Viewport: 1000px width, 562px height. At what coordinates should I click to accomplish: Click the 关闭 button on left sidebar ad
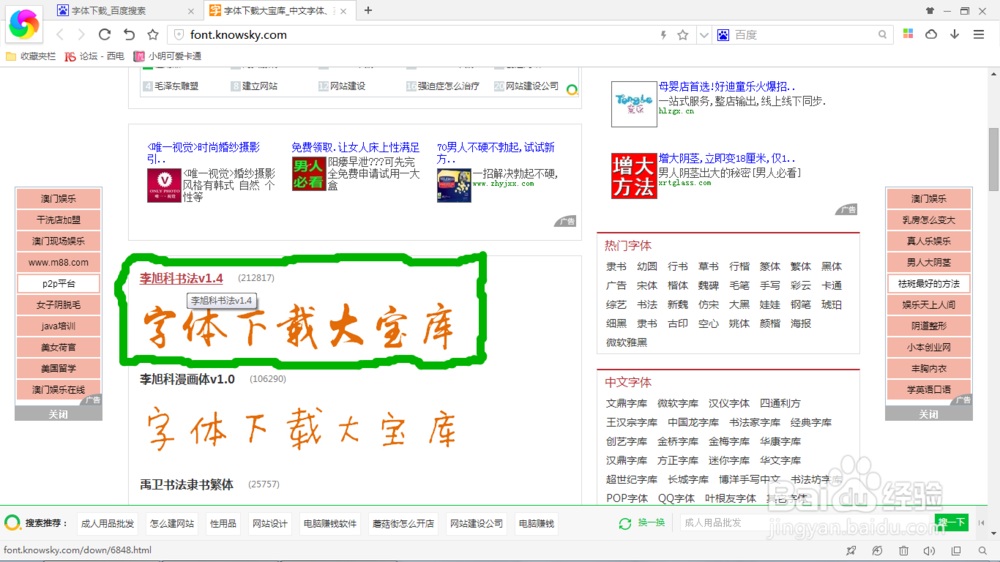point(58,414)
